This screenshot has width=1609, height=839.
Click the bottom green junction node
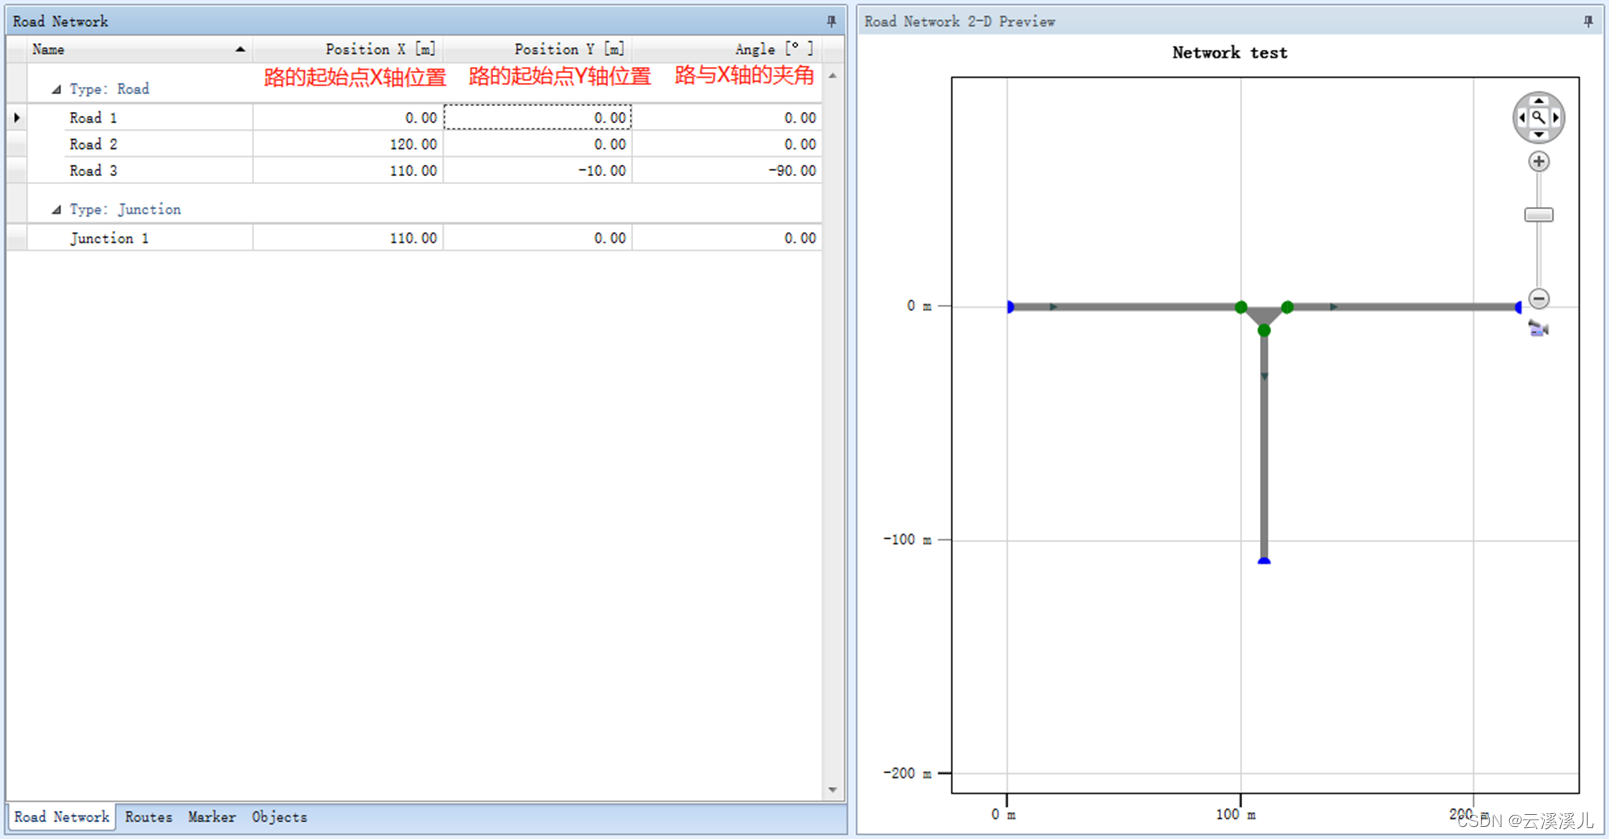(1264, 330)
